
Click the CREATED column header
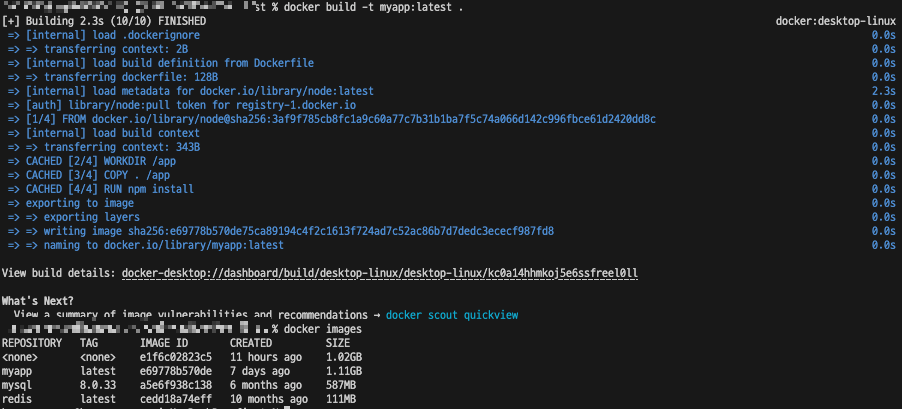pos(251,343)
